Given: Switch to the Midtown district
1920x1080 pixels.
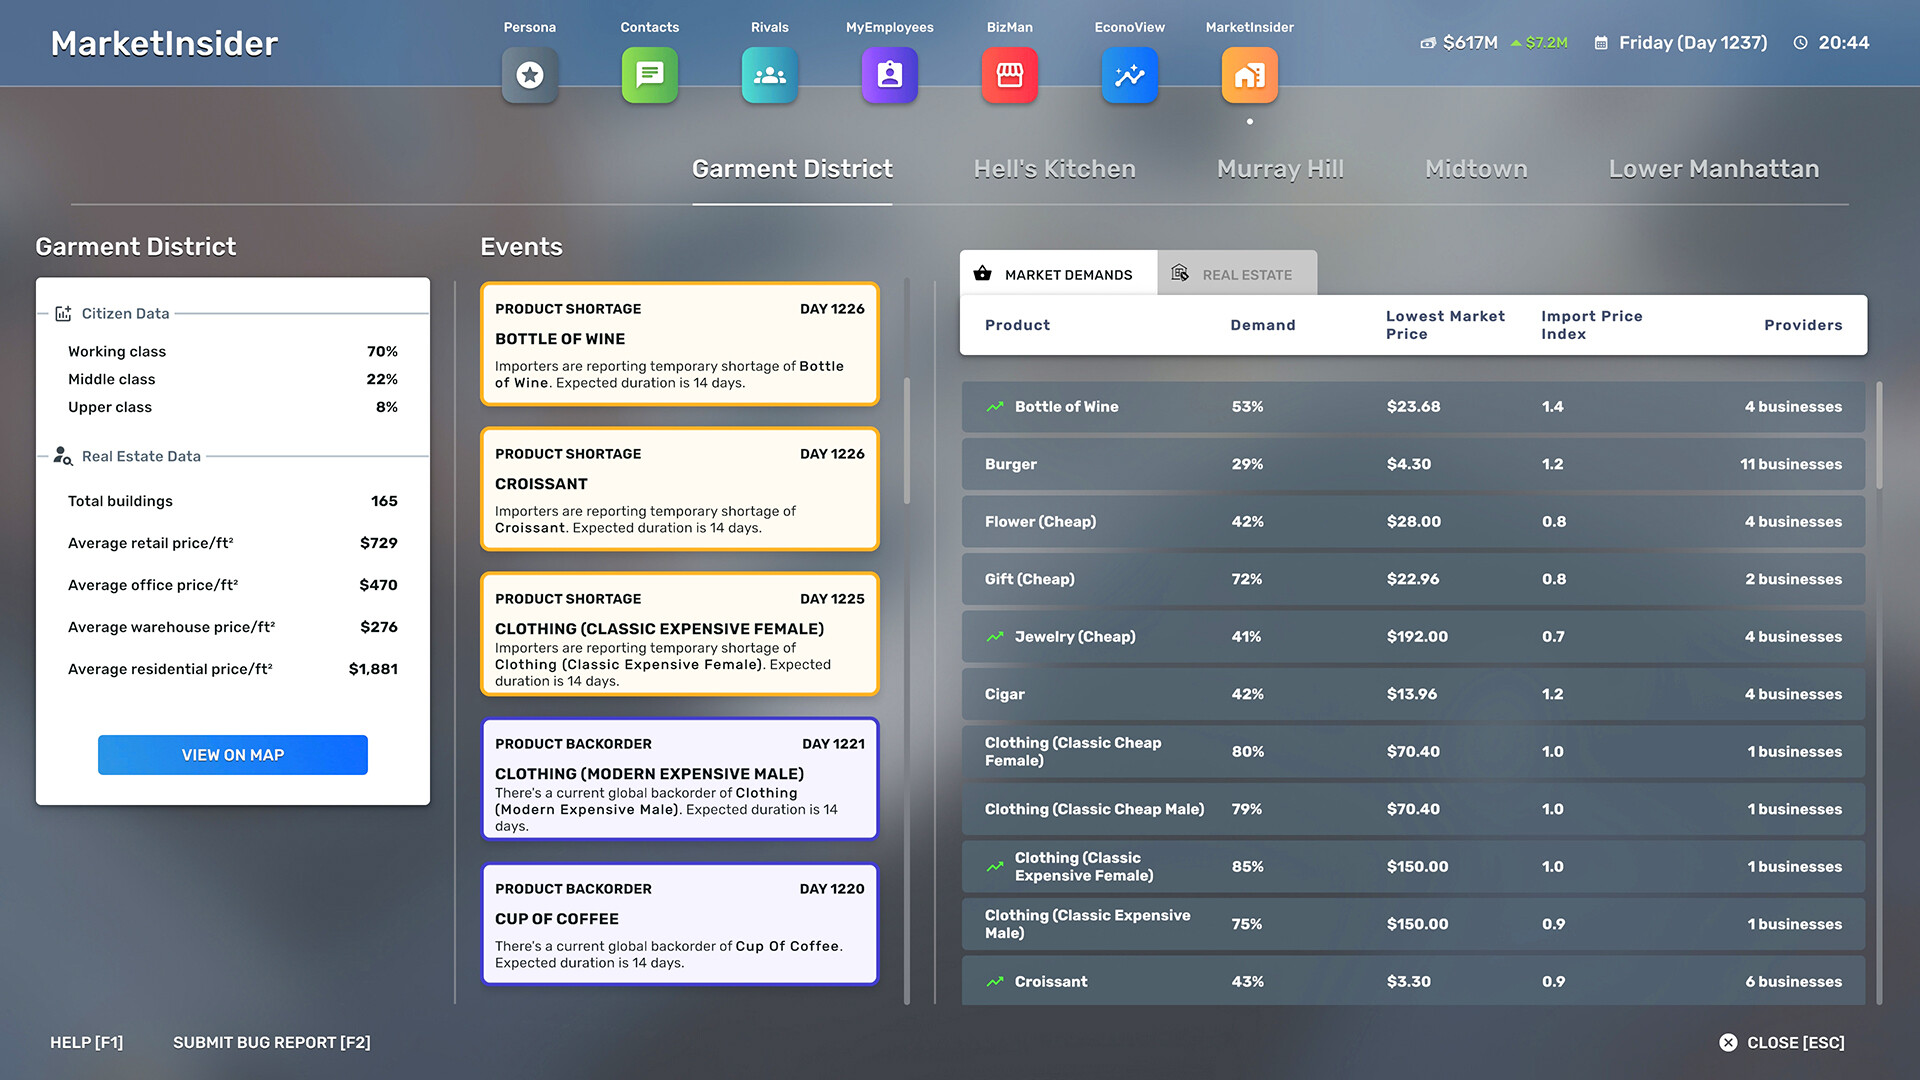Looking at the screenshot, I should (x=1475, y=168).
